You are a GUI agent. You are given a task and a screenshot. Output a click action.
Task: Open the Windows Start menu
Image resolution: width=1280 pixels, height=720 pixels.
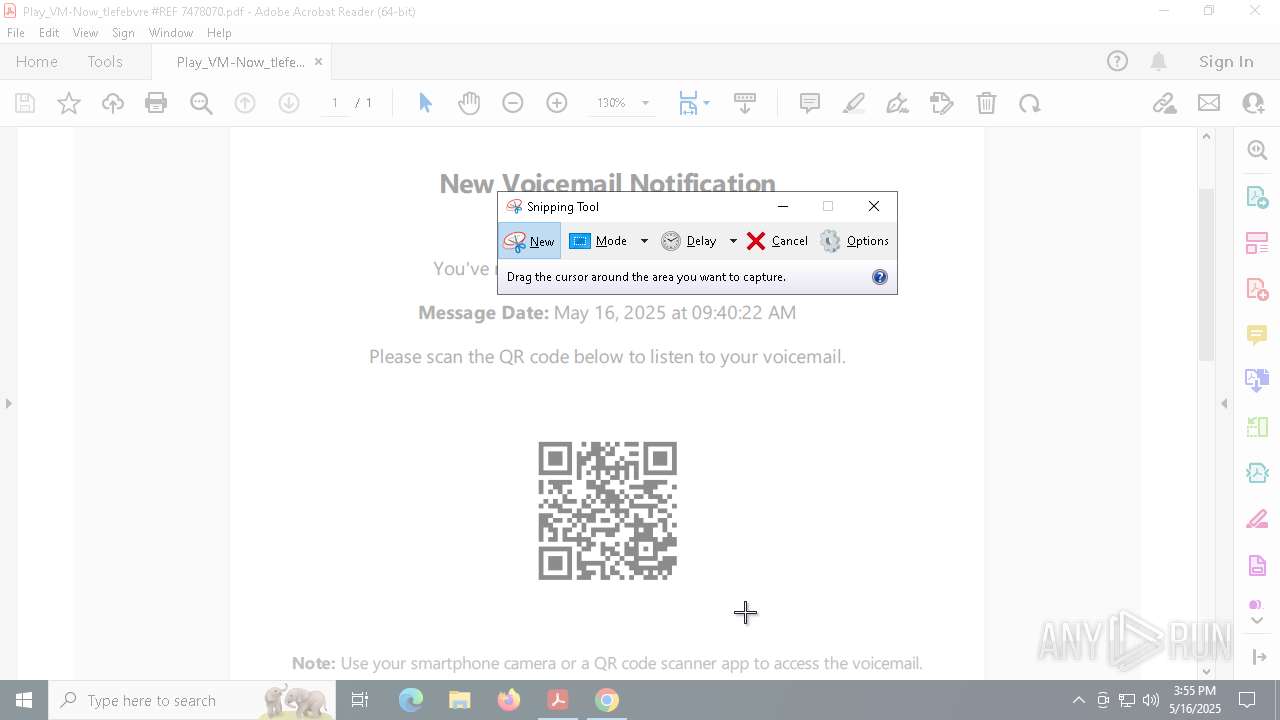click(x=24, y=700)
